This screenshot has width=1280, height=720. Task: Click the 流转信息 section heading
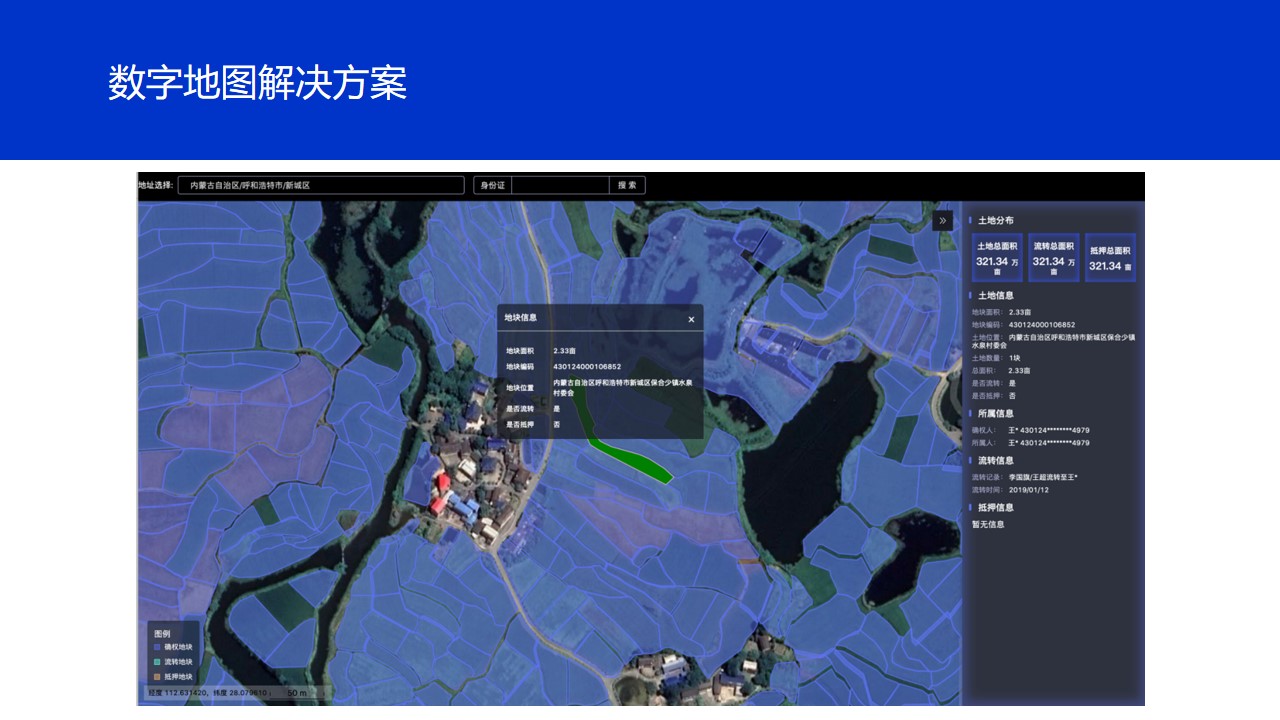[995, 460]
